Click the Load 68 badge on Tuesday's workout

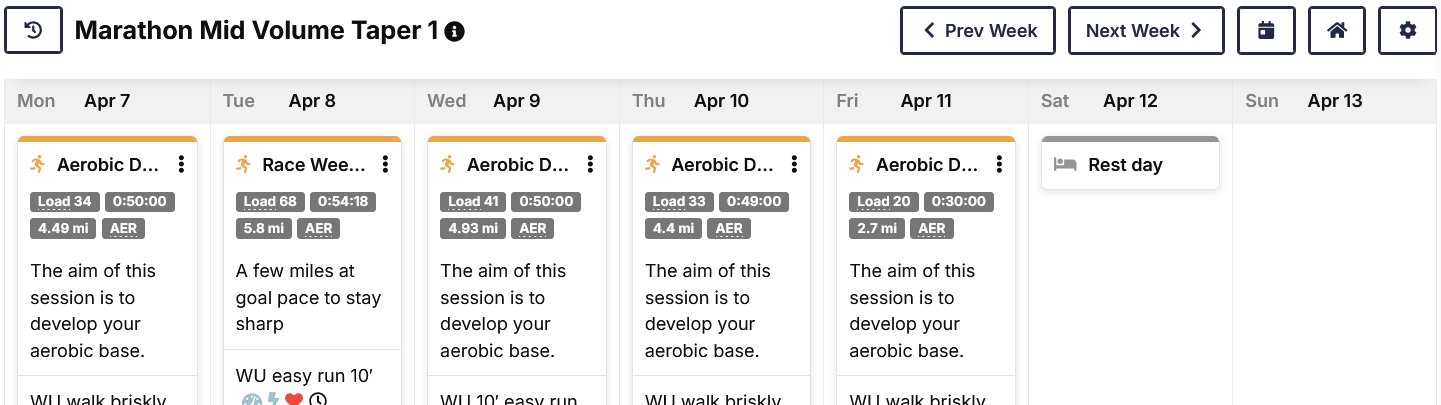tap(270, 201)
